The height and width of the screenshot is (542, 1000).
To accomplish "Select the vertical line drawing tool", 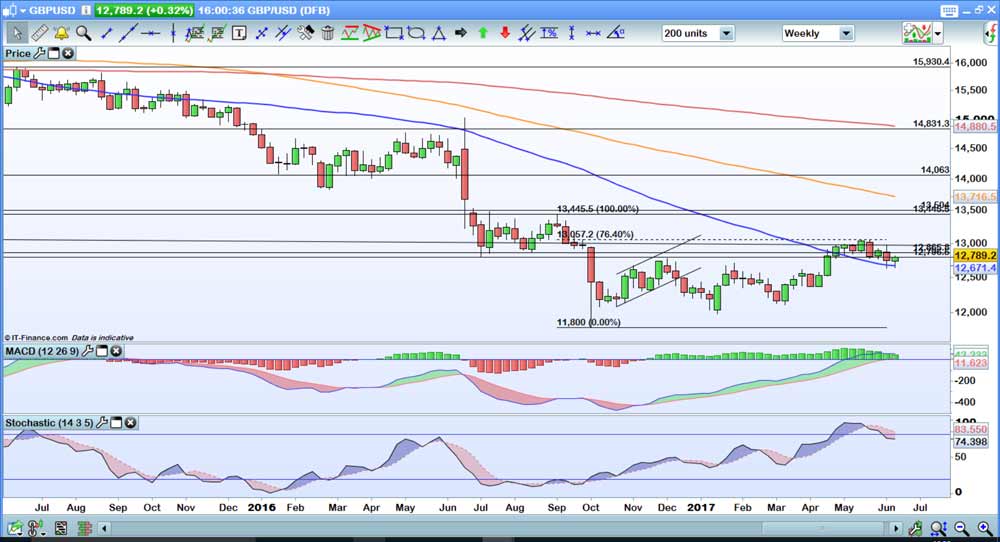I will click(x=173, y=33).
